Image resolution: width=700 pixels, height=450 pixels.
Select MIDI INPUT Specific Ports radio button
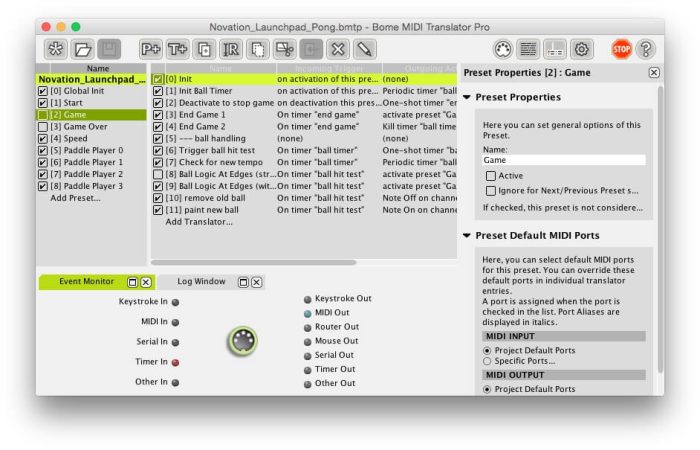pyautogui.click(x=487, y=361)
